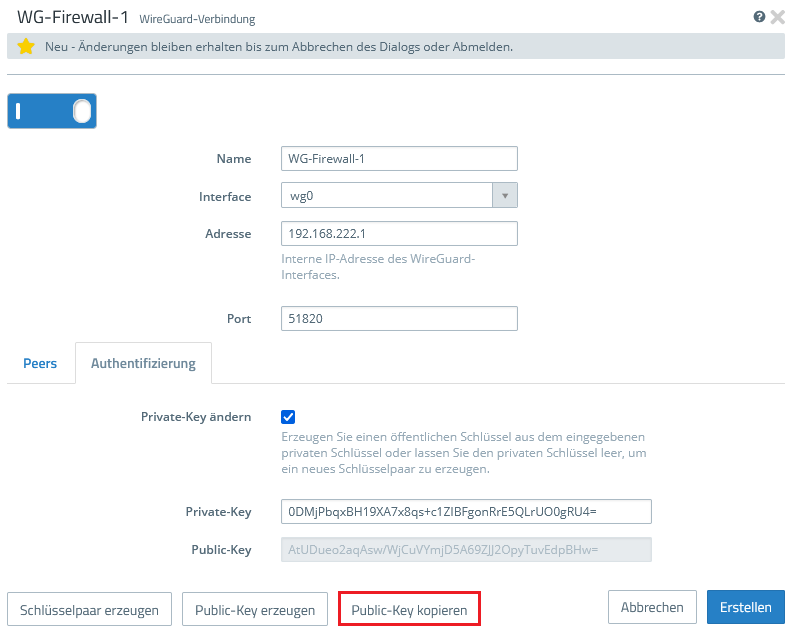Expand the Interface wg0 dropdown arrow
This screenshot has width=793, height=633.
click(x=505, y=196)
